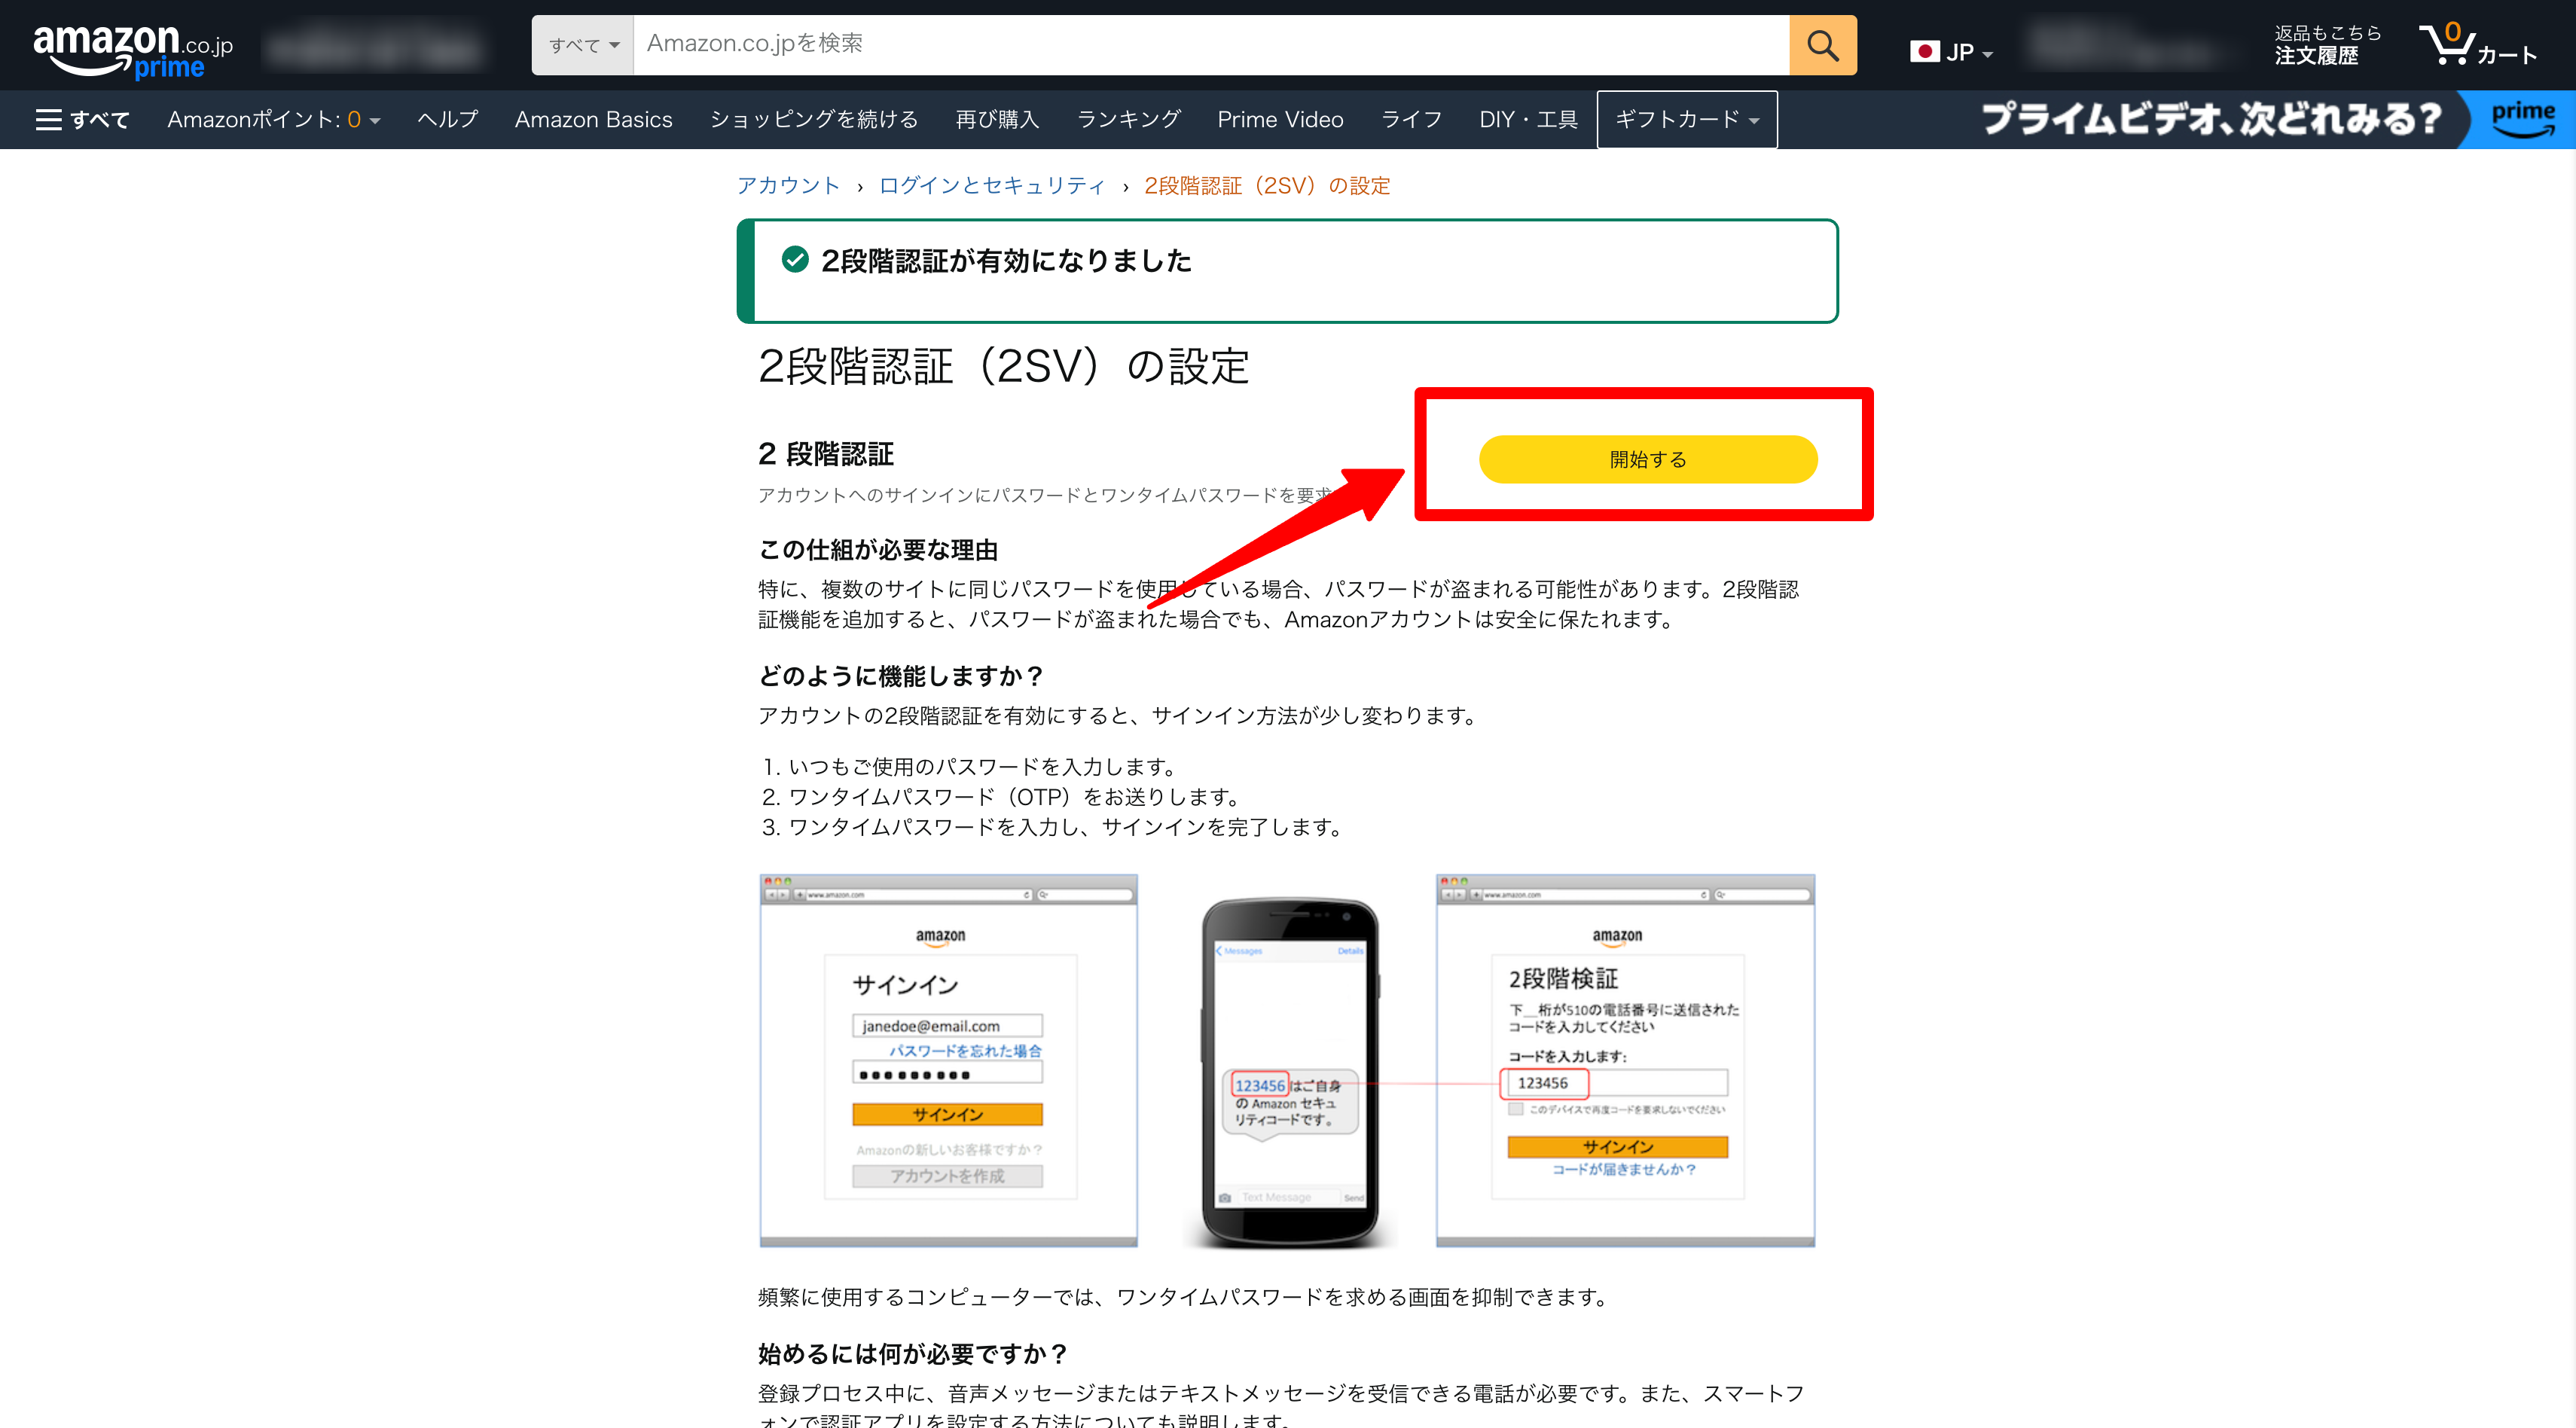Click 返品もこちら 注文履歴 link
This screenshot has height=1428, width=2576.
point(2327,45)
